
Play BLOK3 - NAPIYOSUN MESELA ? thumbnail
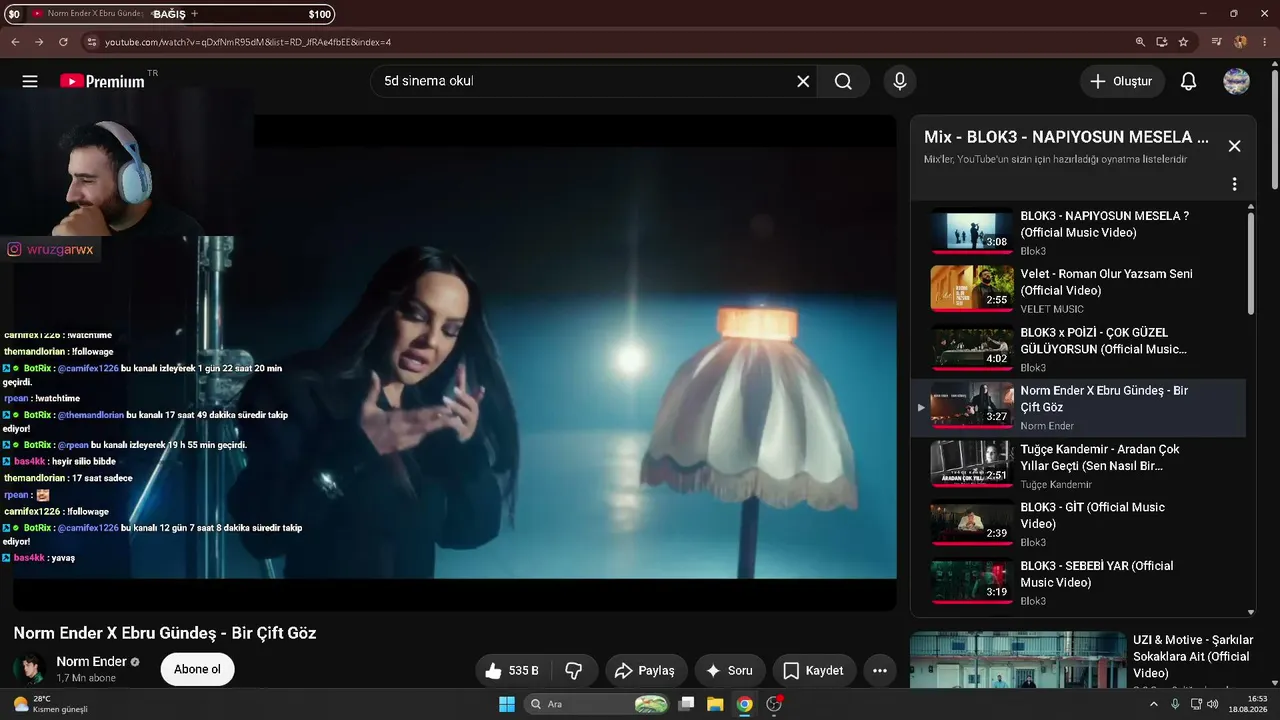972,231
